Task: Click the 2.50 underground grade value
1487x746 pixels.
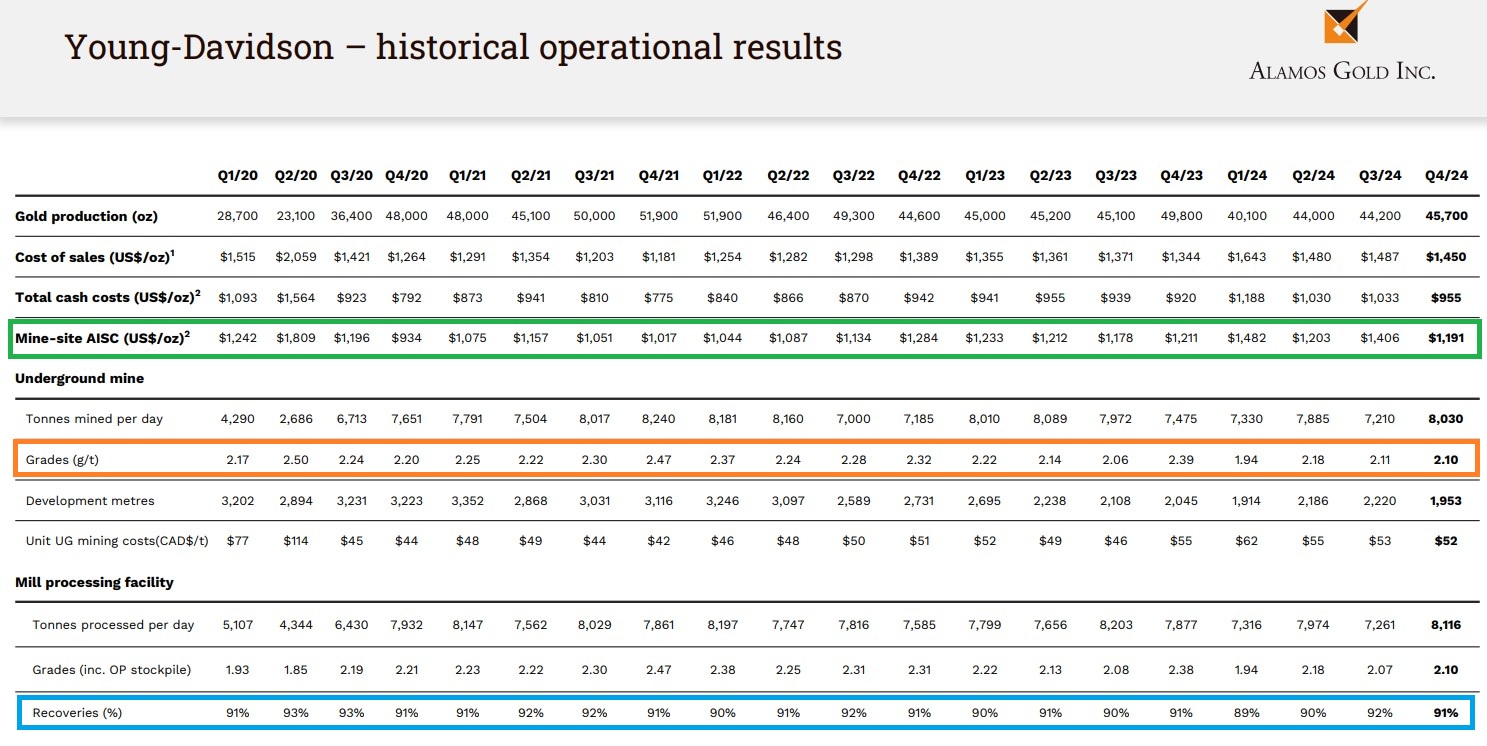Action: [297, 460]
